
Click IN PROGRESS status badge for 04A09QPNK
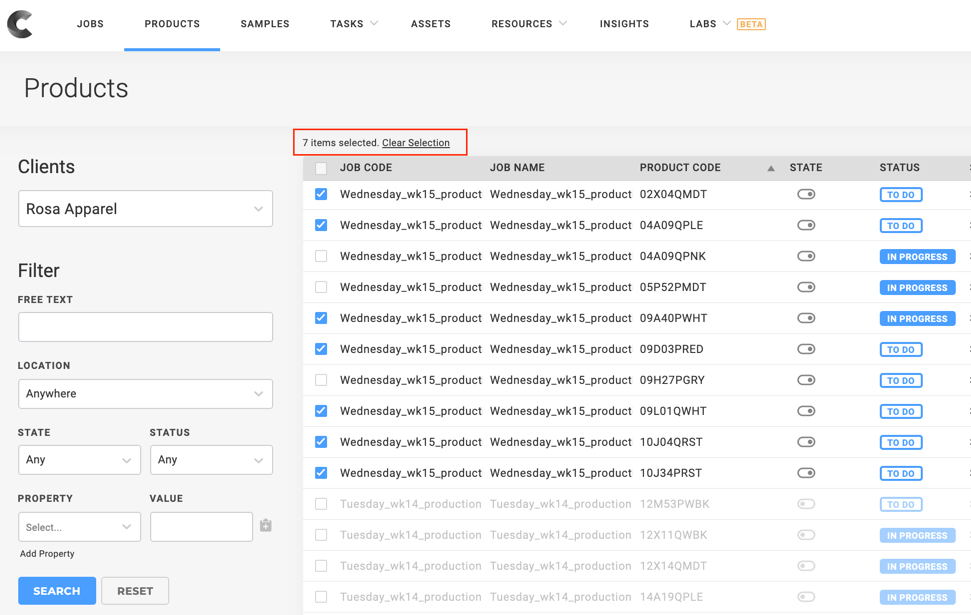click(916, 257)
